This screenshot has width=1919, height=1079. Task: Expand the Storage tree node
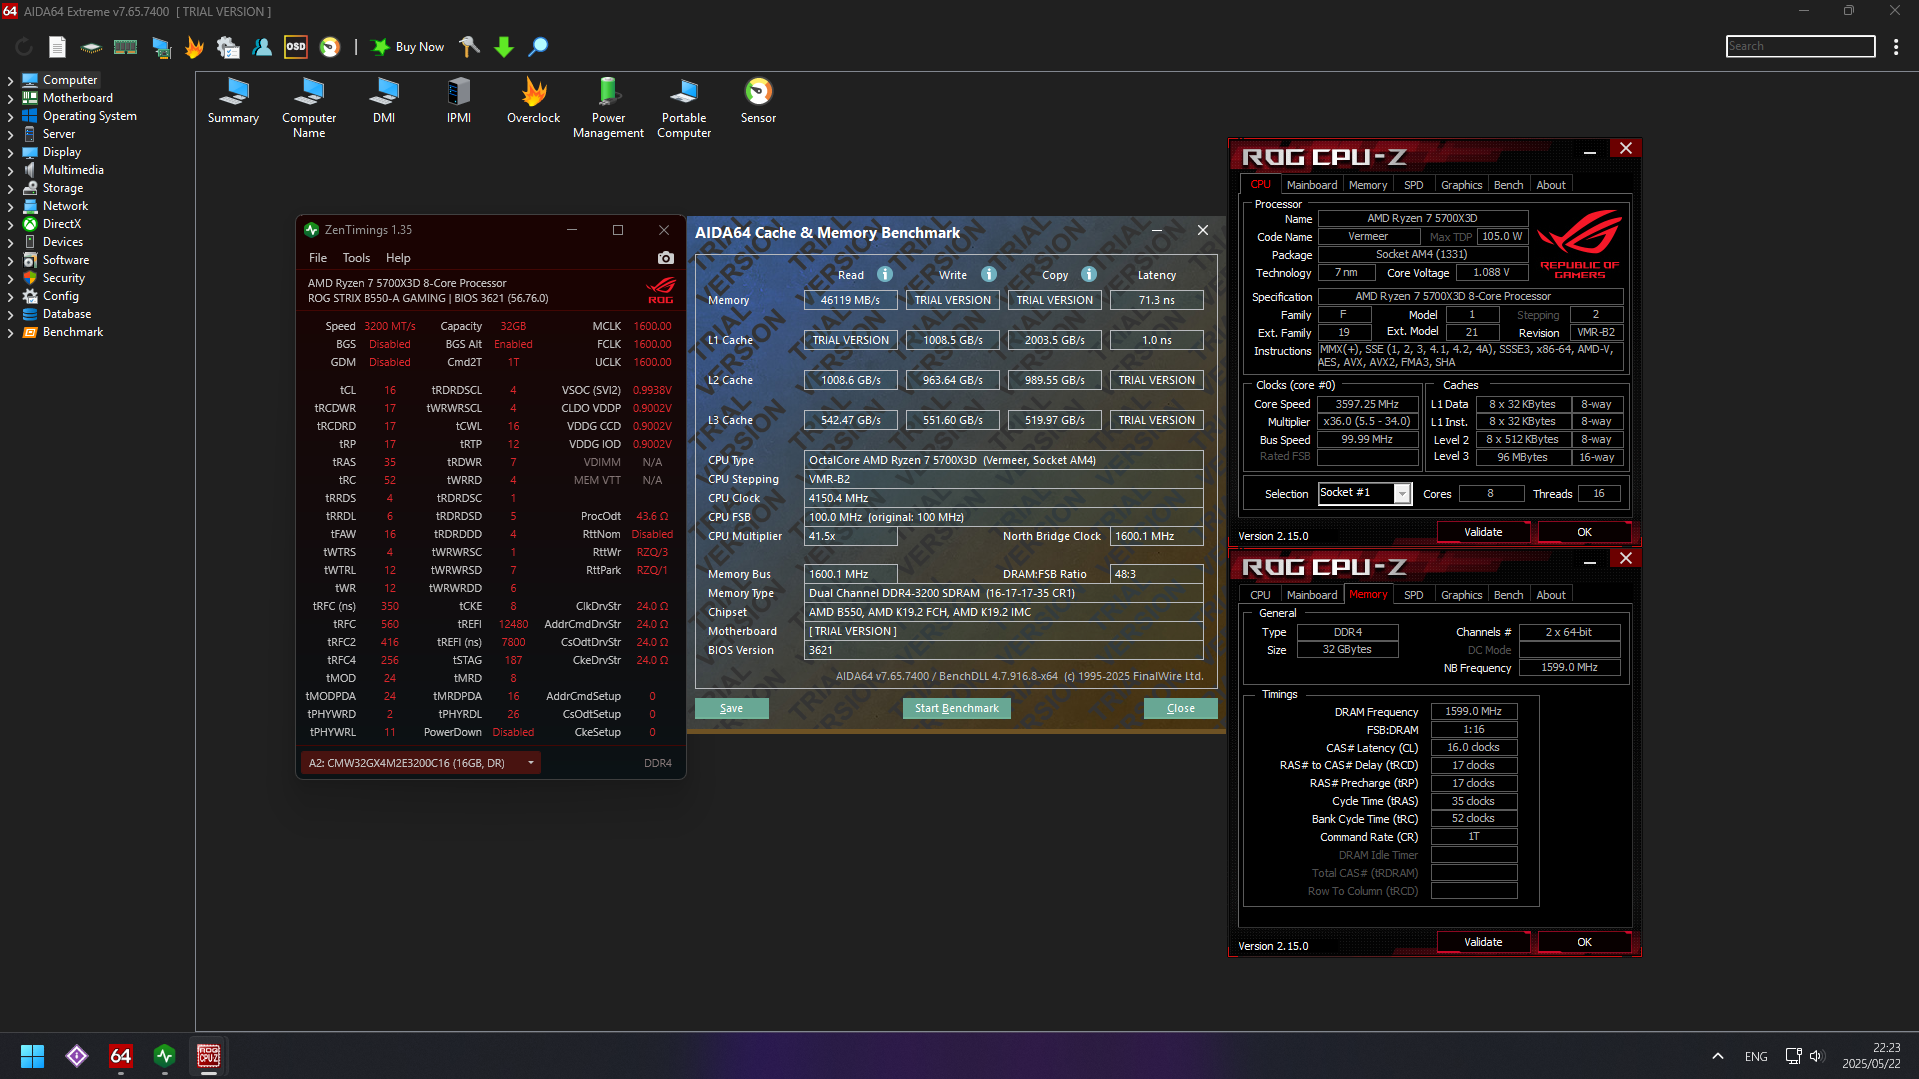point(10,188)
